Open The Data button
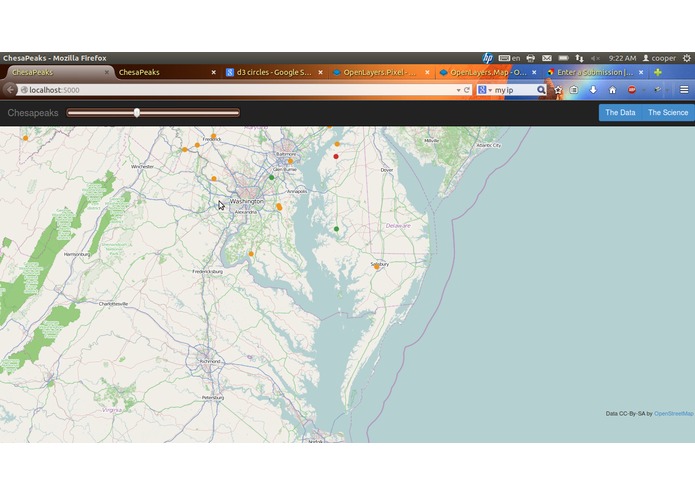Screen dimensions: 695x494 [620, 113]
